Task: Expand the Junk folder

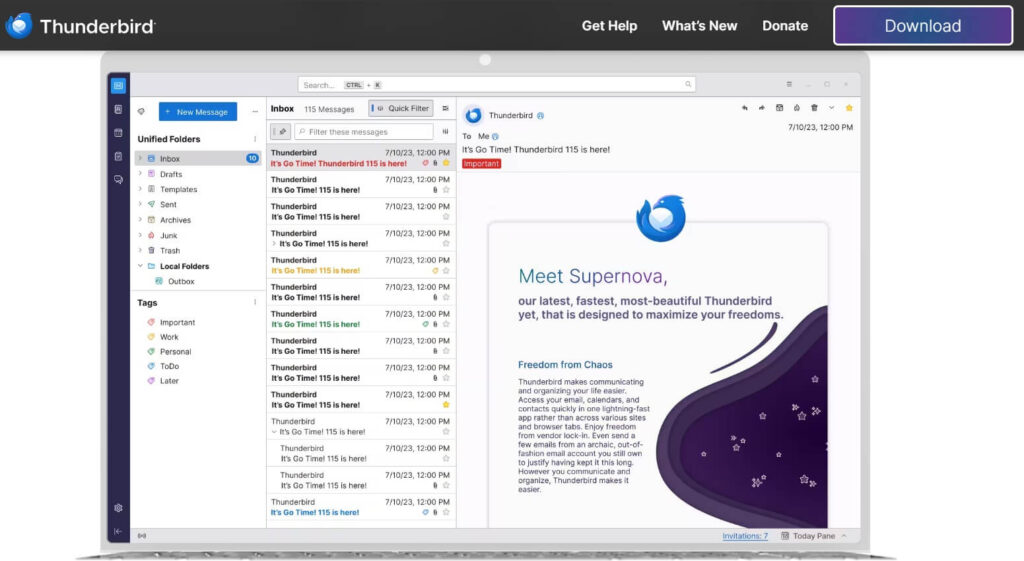Action: click(x=140, y=235)
